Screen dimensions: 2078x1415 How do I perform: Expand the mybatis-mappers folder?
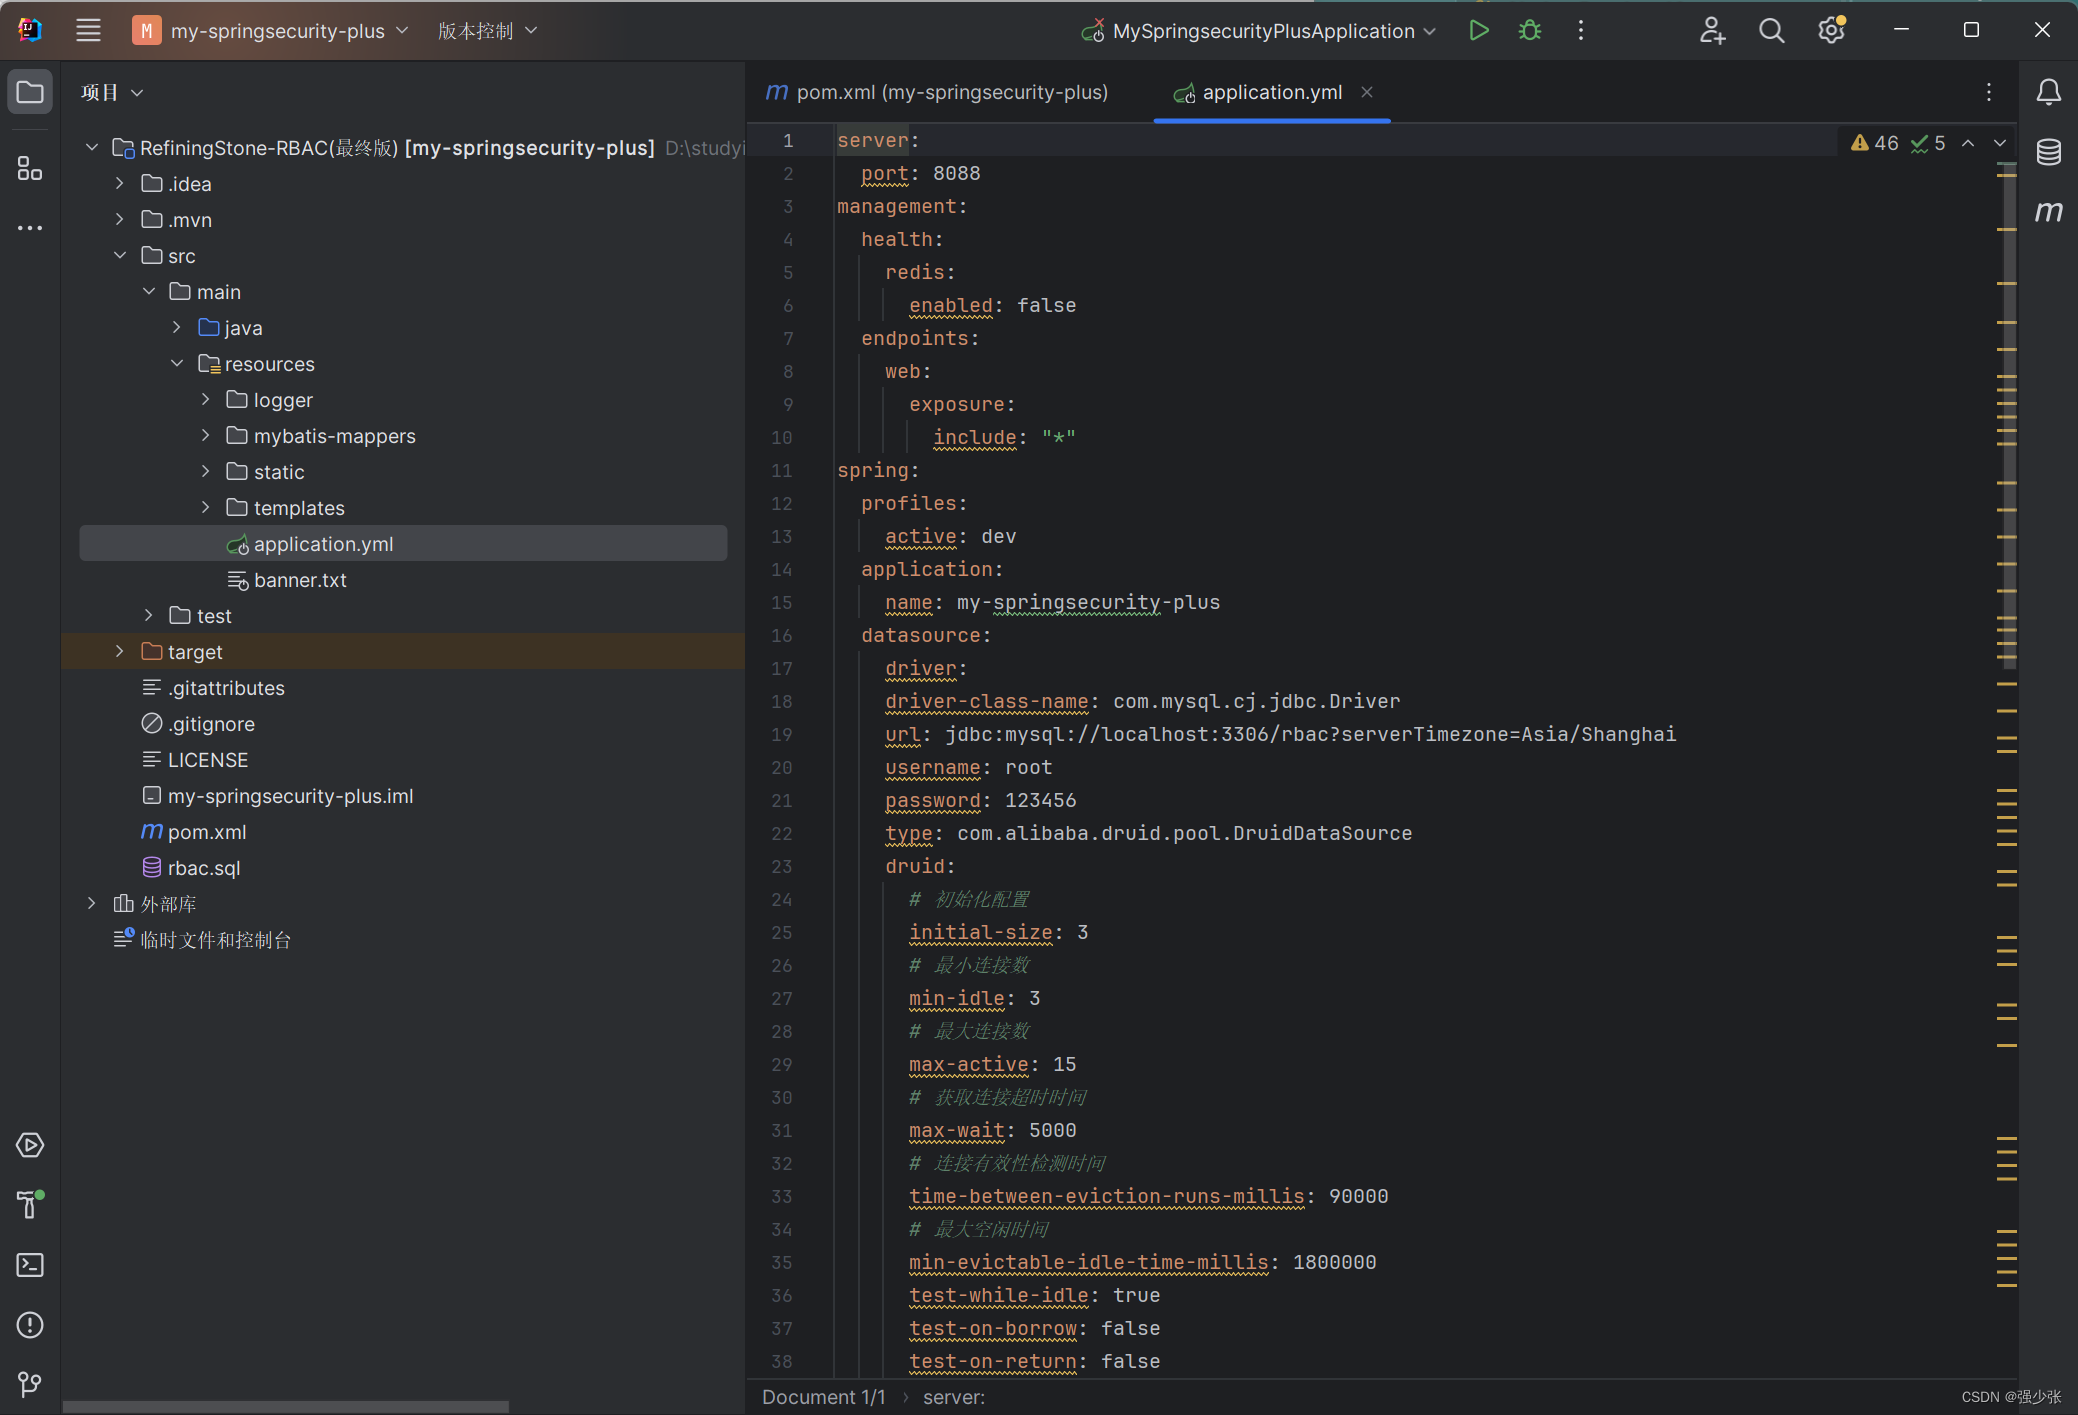coord(205,436)
